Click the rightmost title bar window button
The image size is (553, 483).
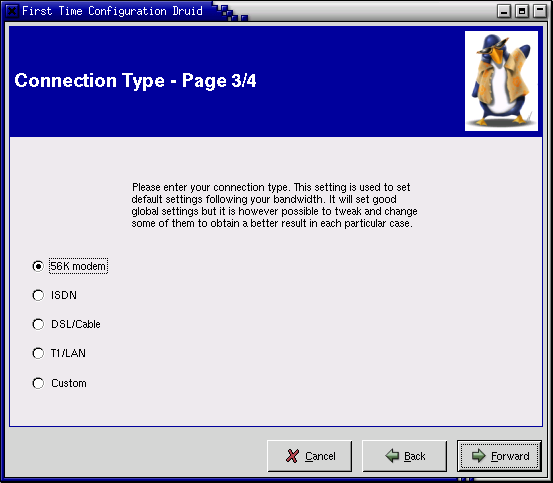pyautogui.click(x=540, y=11)
